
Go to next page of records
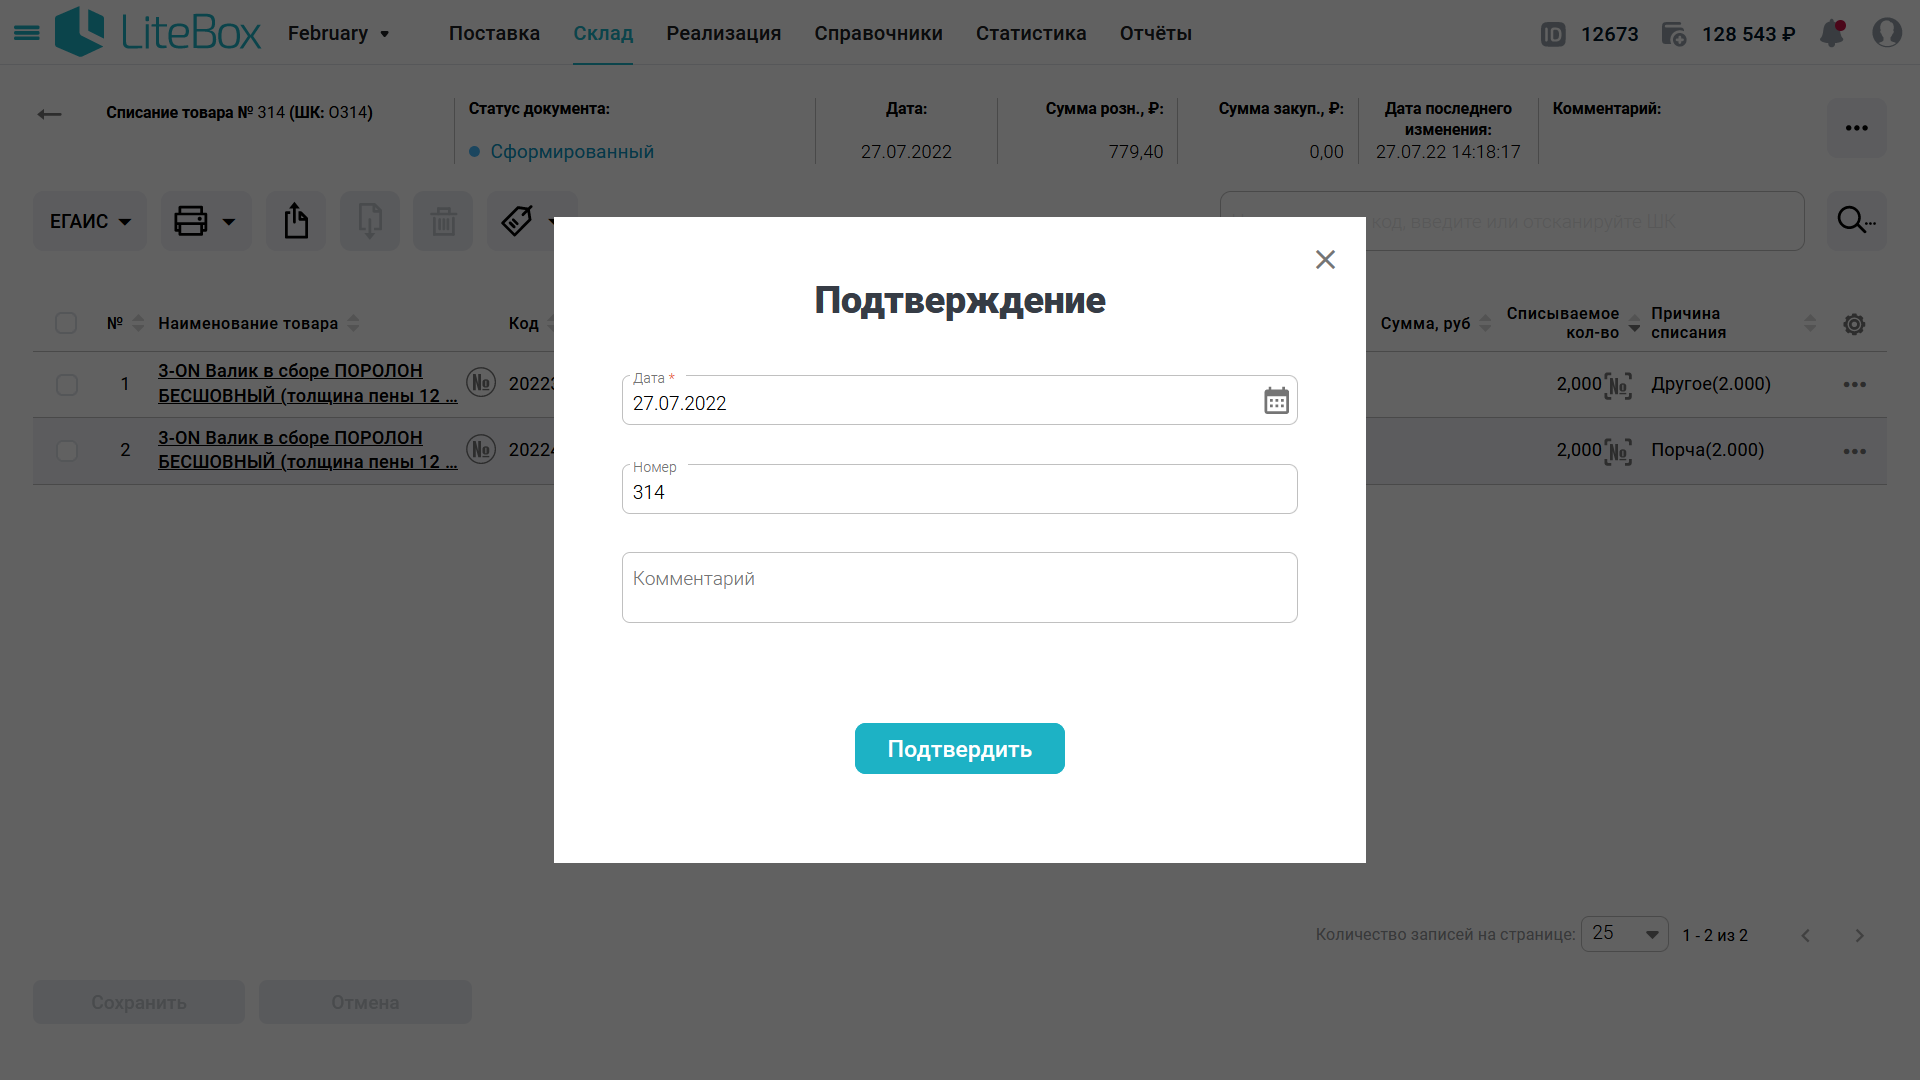(x=1859, y=936)
